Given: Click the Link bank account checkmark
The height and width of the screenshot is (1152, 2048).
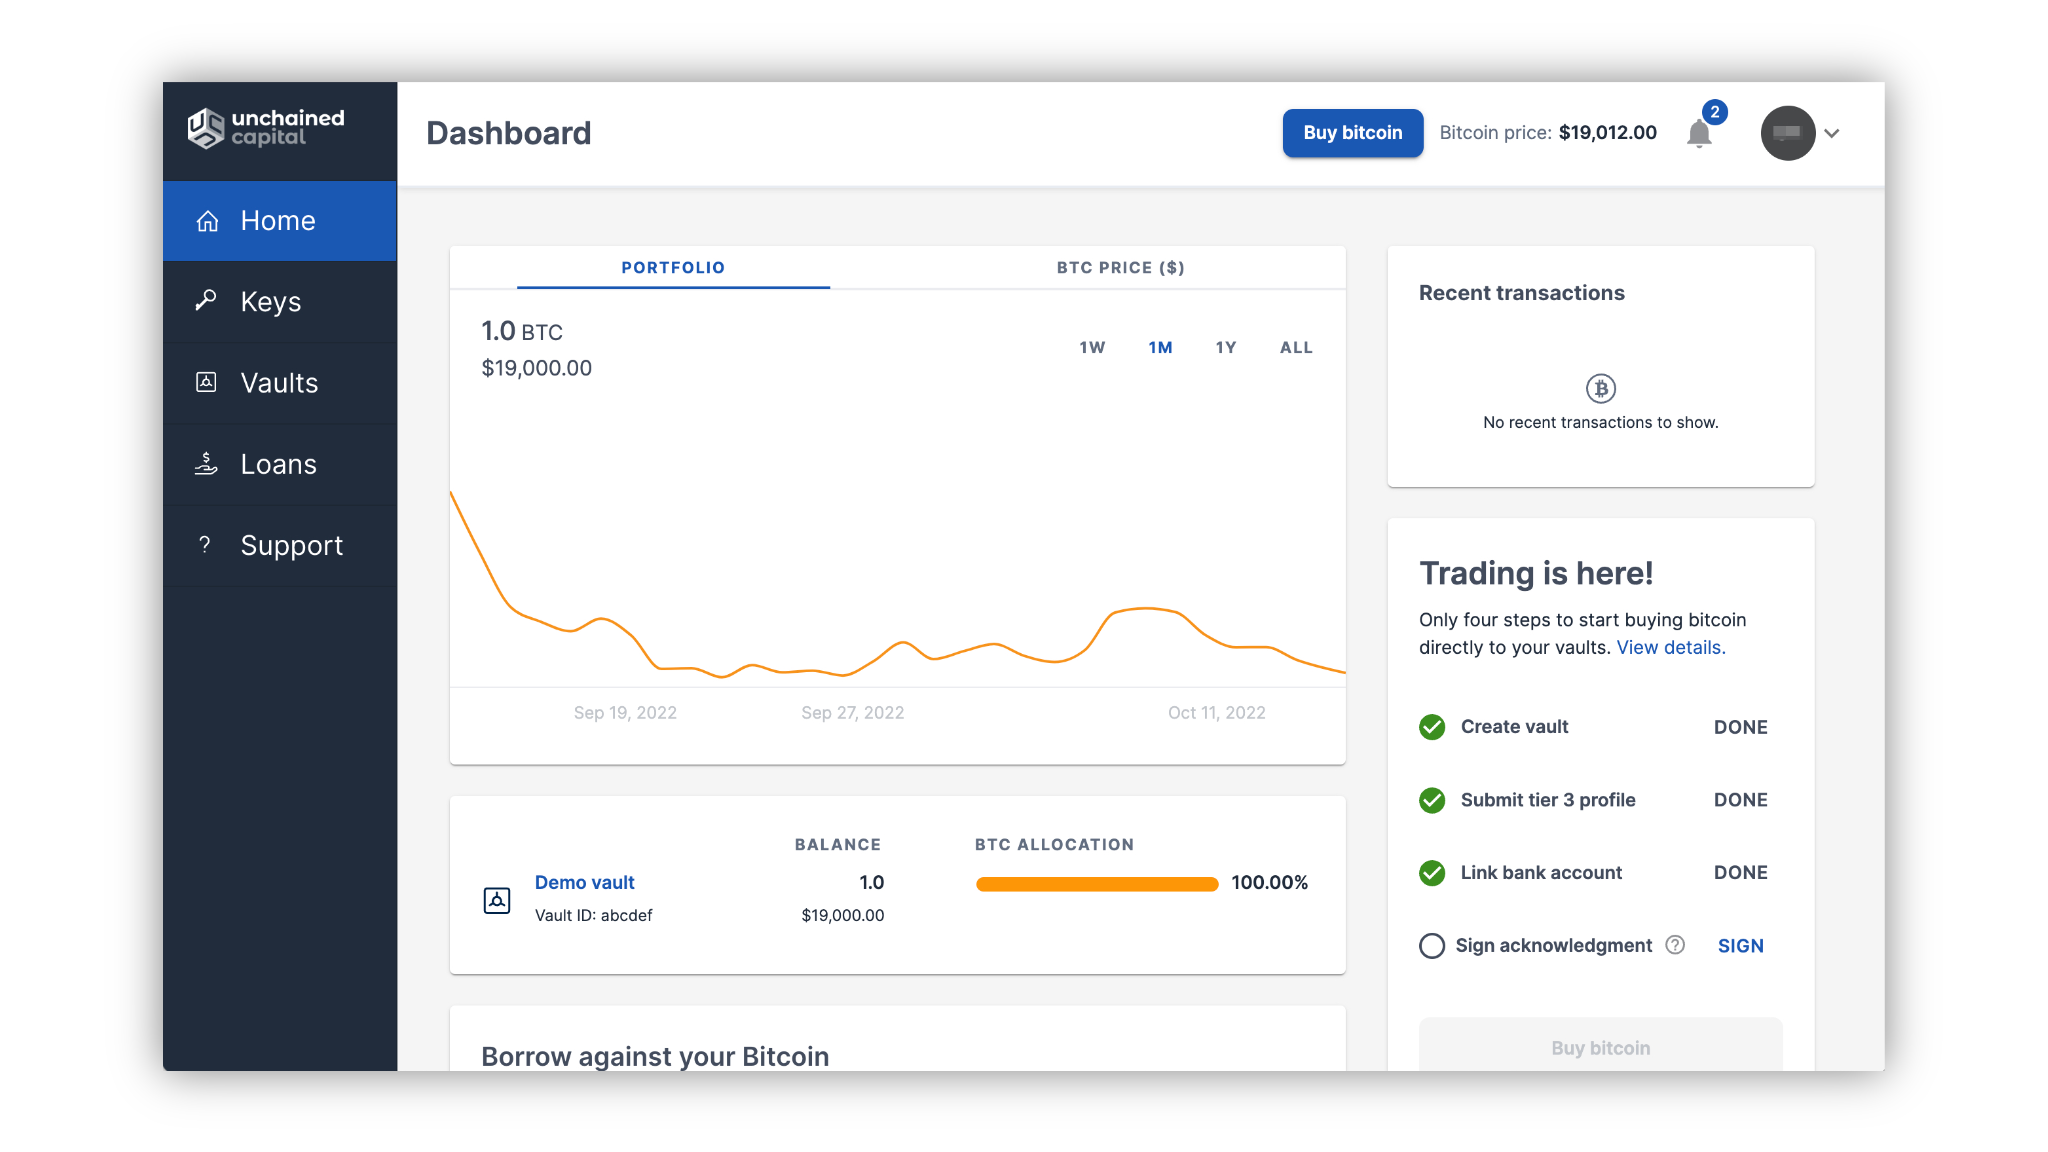Looking at the screenshot, I should point(1432,873).
